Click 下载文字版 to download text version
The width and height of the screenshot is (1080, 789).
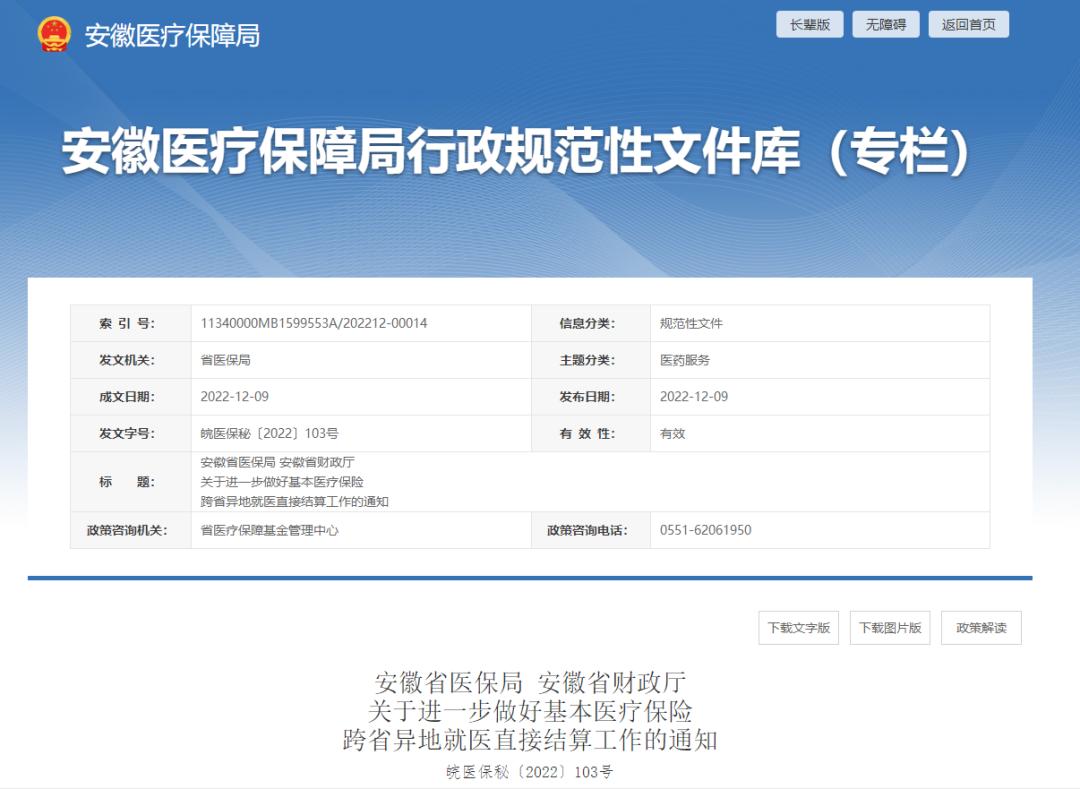(x=797, y=627)
